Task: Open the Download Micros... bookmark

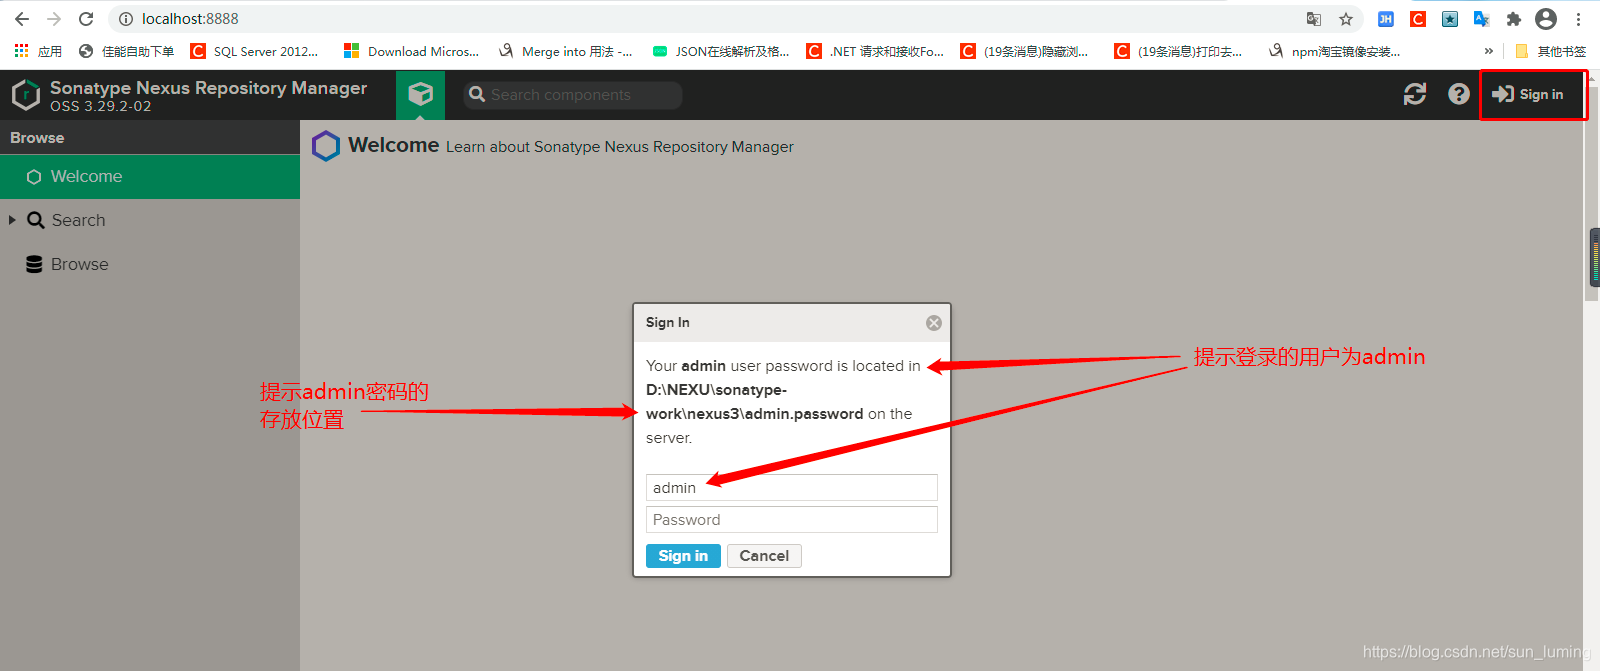Action: [x=412, y=51]
